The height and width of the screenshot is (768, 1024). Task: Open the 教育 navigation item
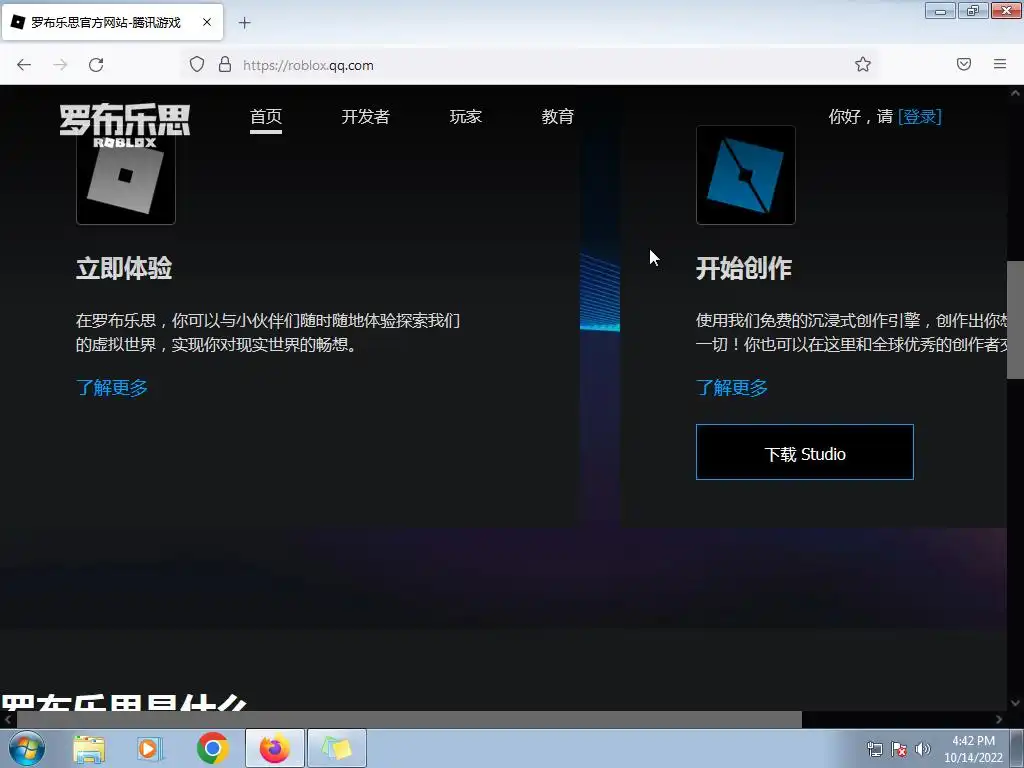(558, 117)
